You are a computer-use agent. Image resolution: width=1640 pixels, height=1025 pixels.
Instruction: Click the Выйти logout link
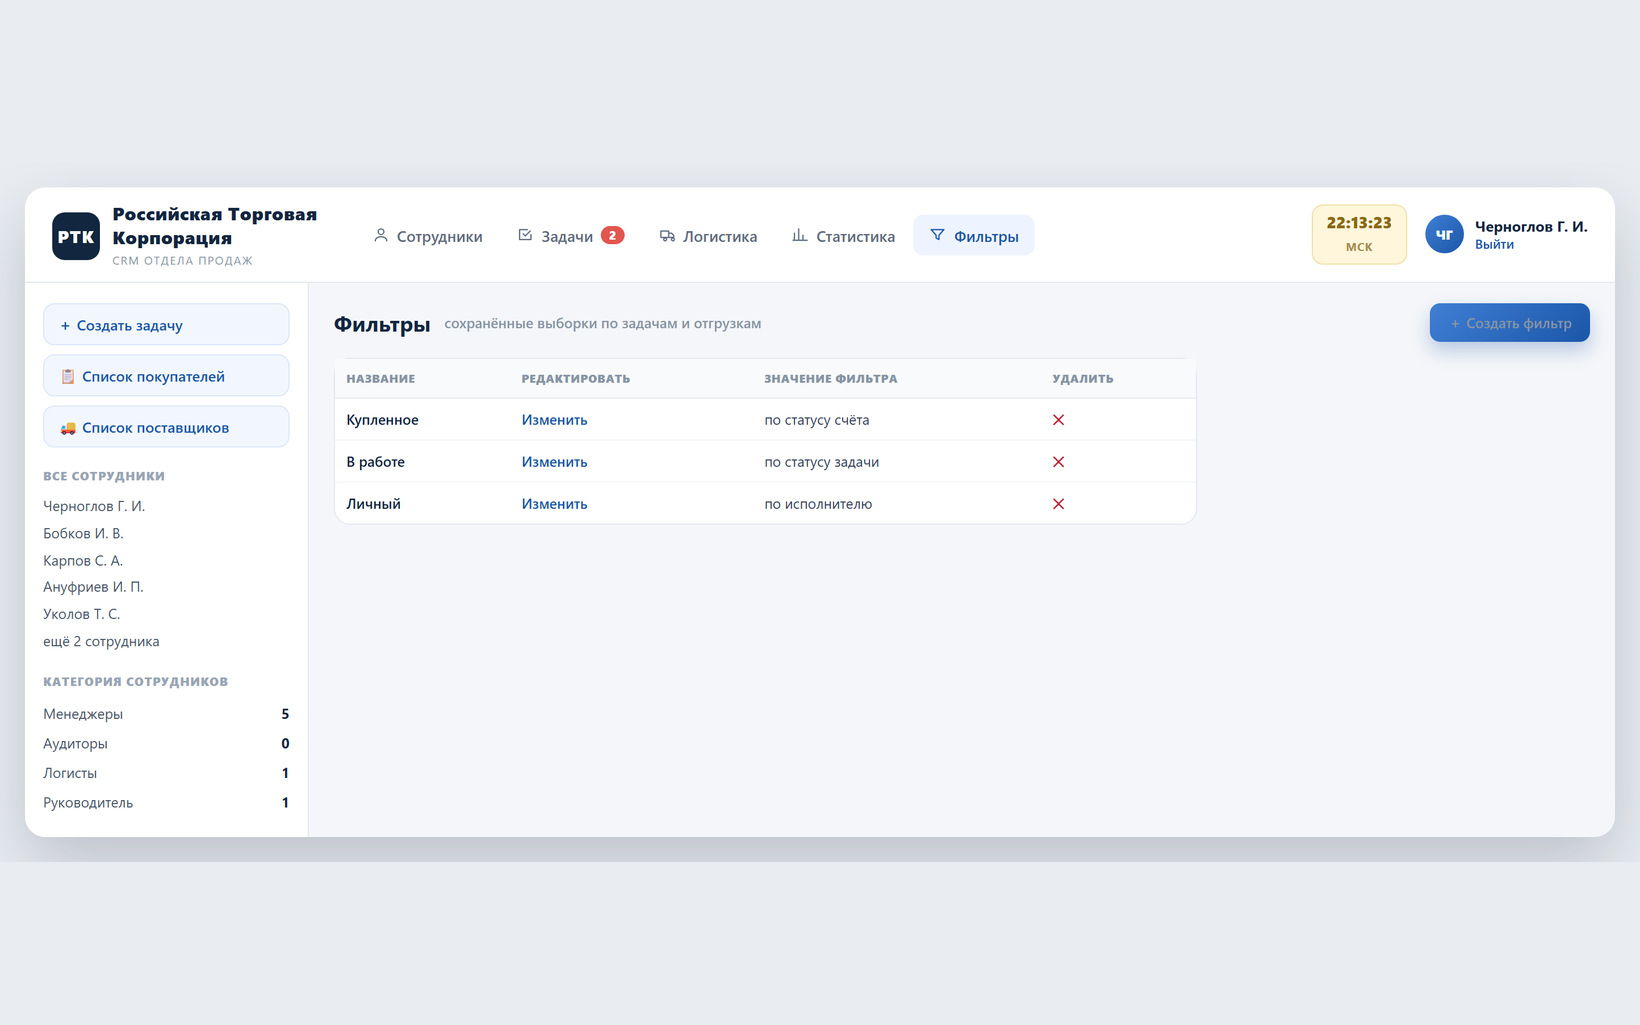click(1494, 245)
